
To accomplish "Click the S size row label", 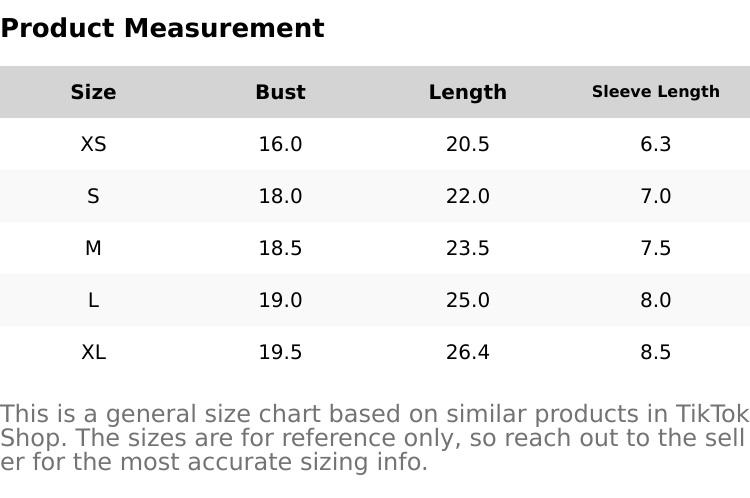I will [93, 196].
